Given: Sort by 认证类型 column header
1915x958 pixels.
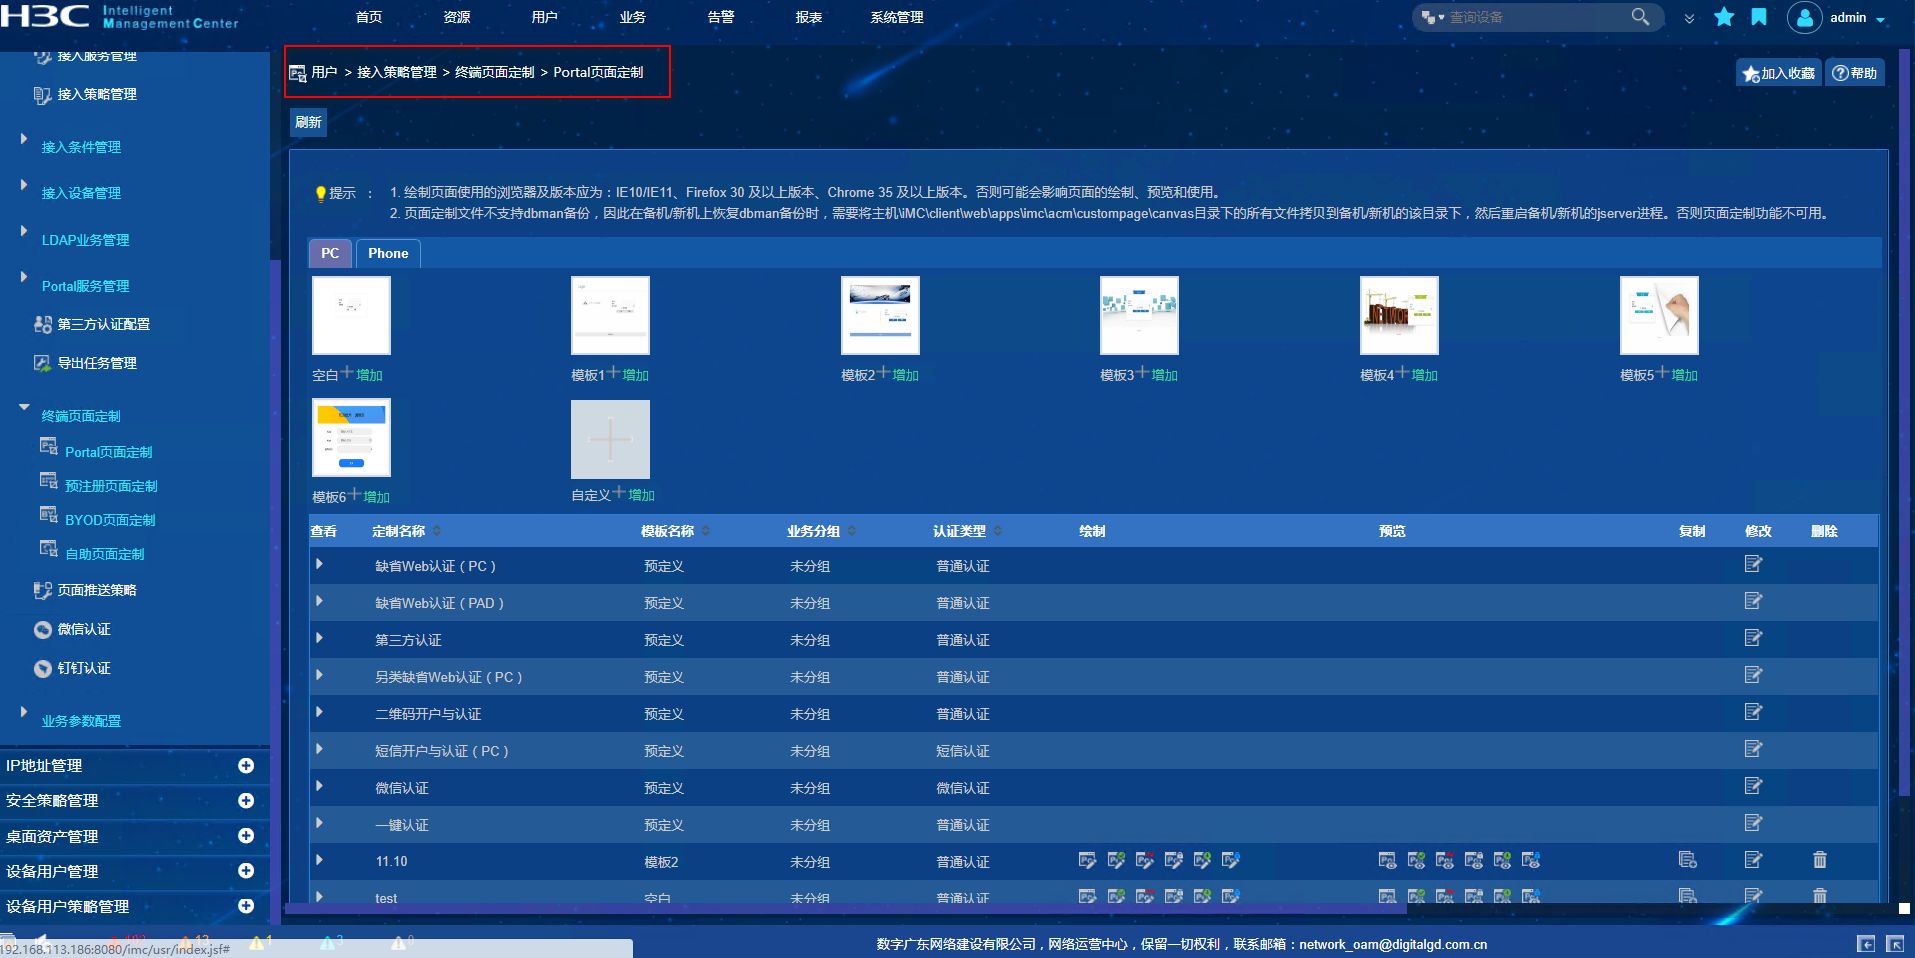Looking at the screenshot, I should pyautogui.click(x=960, y=531).
